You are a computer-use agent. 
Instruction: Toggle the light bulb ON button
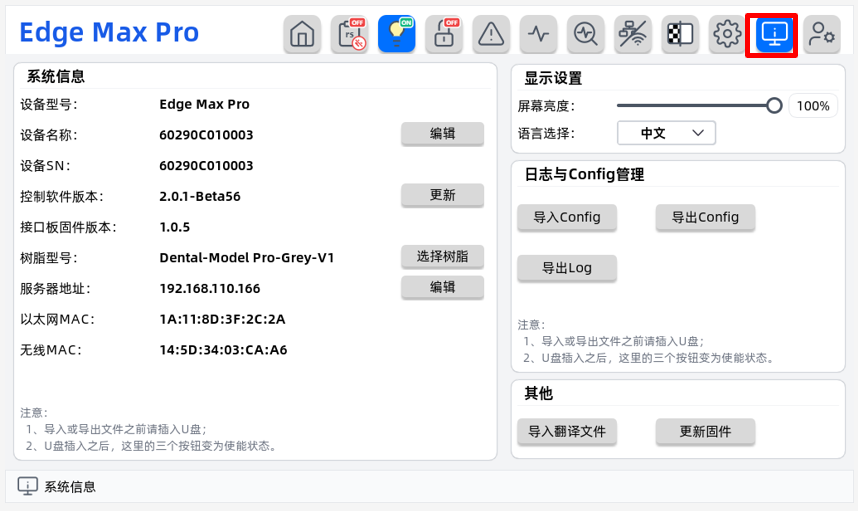397,34
